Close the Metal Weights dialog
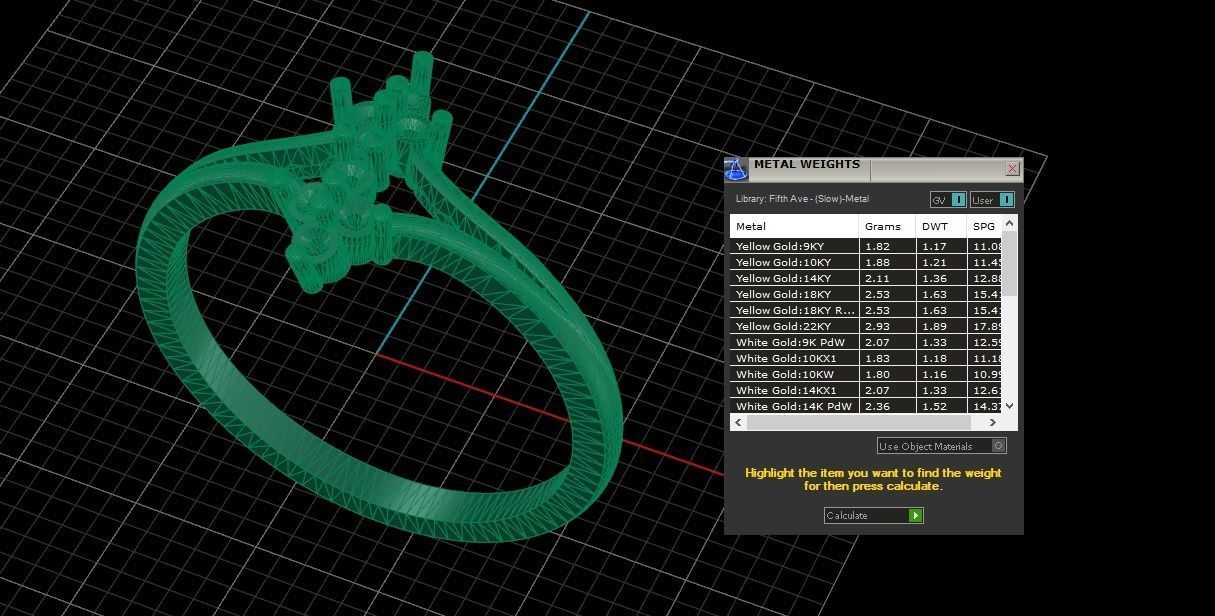 point(1012,169)
